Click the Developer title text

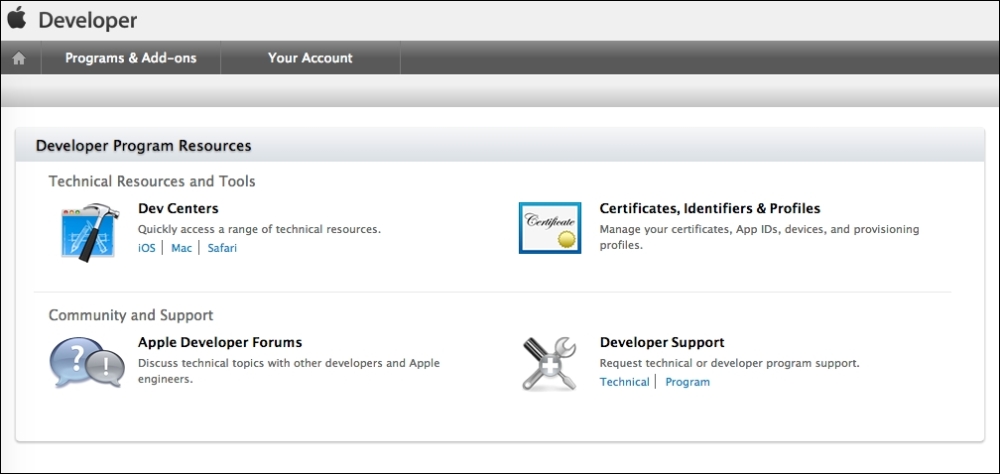[87, 20]
